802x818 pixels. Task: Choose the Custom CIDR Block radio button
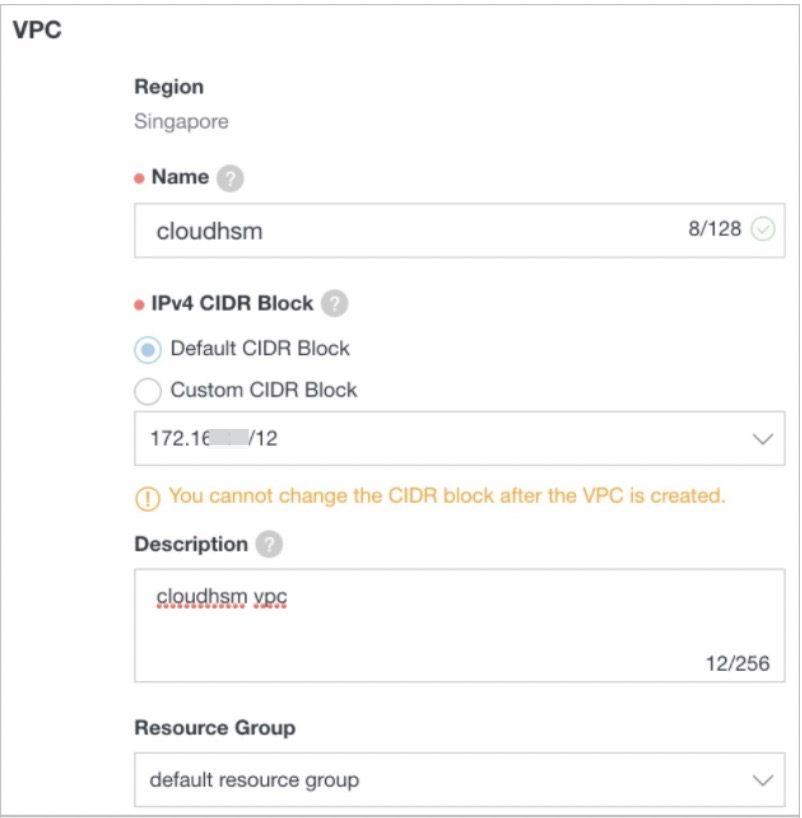(148, 391)
